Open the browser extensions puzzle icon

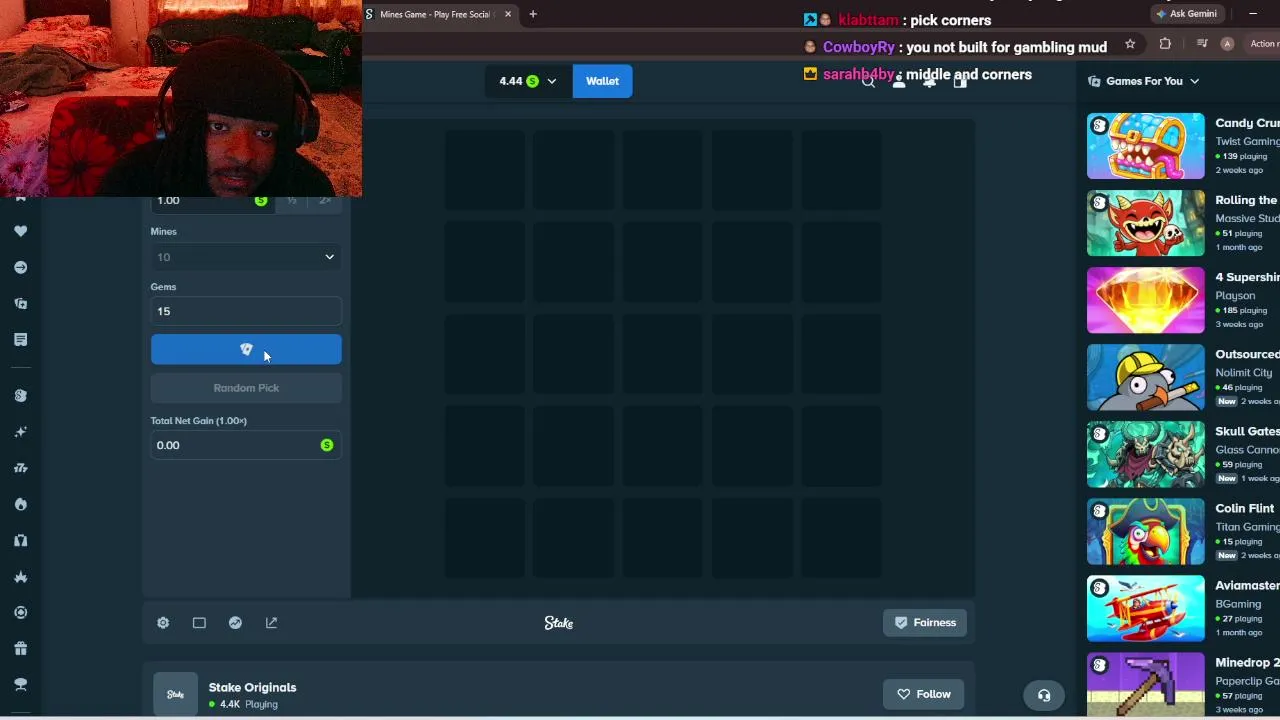[1165, 44]
